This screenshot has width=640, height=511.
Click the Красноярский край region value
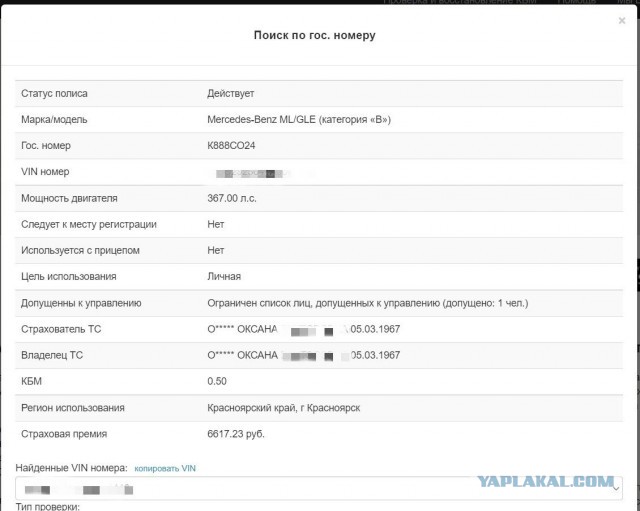tap(284, 408)
